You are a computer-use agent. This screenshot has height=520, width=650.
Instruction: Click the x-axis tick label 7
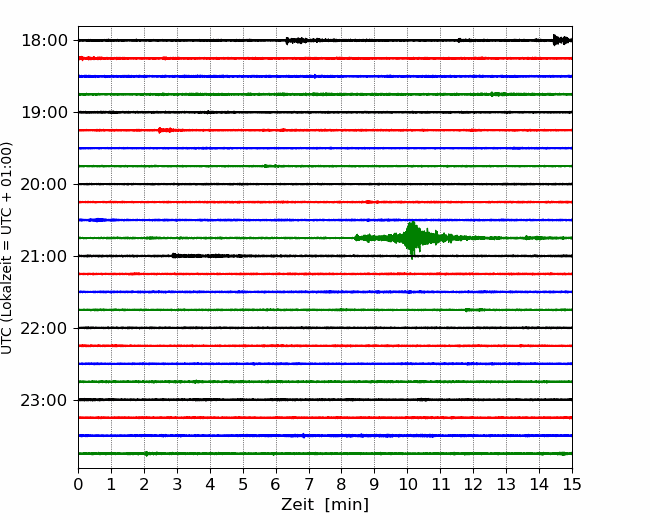click(x=309, y=484)
